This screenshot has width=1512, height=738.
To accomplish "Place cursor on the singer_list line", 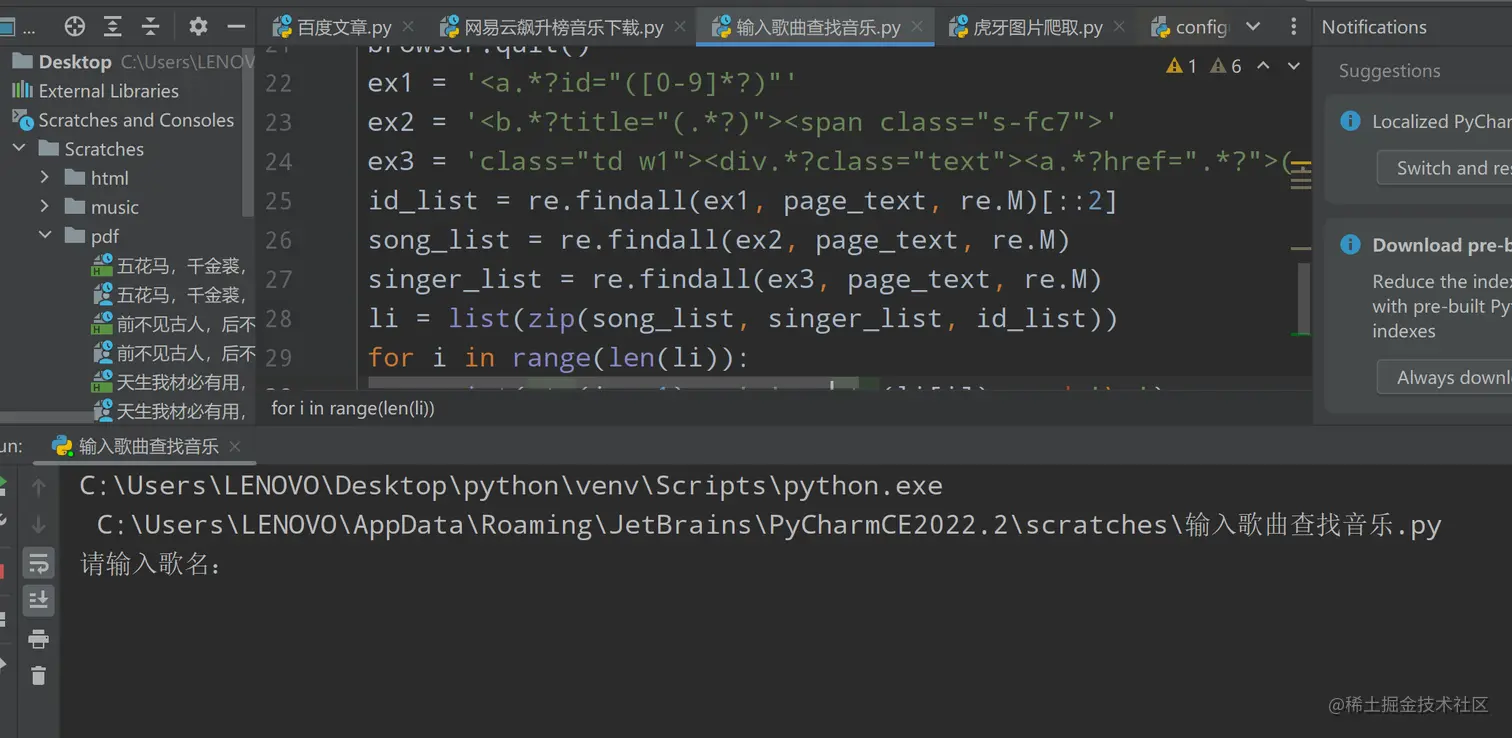I will pyautogui.click(x=735, y=279).
